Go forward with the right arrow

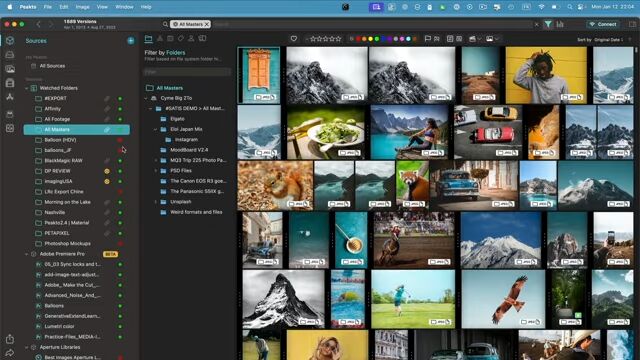[x=51, y=24]
